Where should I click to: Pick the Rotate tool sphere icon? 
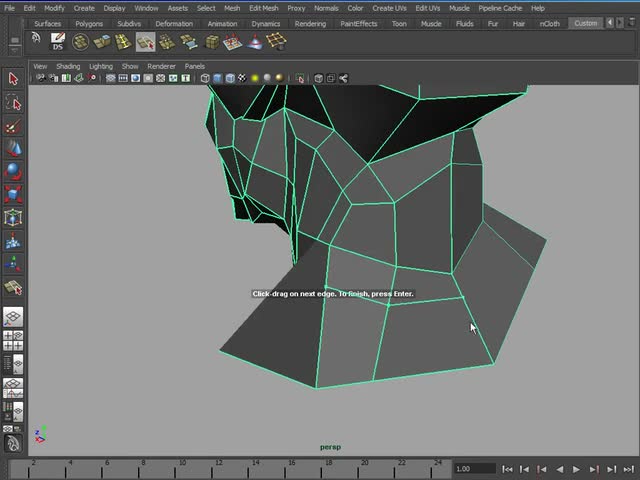coord(13,171)
